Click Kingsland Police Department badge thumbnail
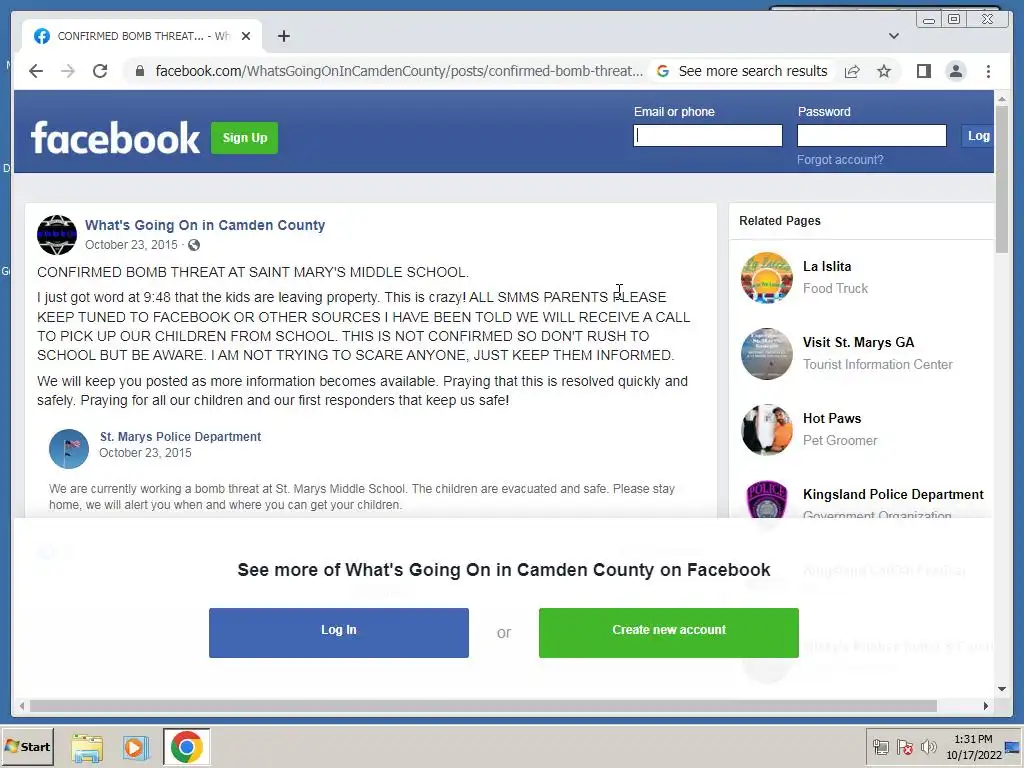 tap(767, 500)
